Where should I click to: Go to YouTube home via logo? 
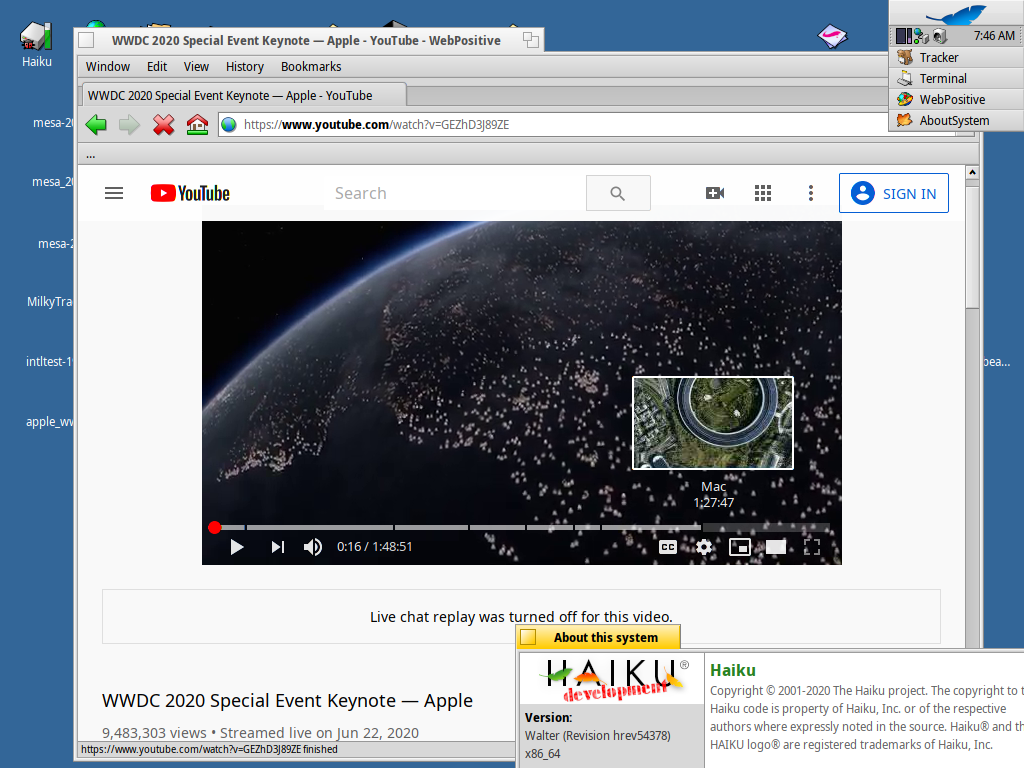coord(190,193)
